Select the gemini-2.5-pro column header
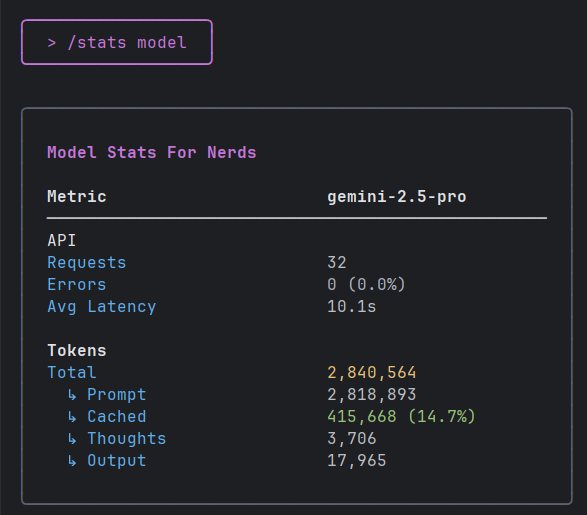 point(397,197)
